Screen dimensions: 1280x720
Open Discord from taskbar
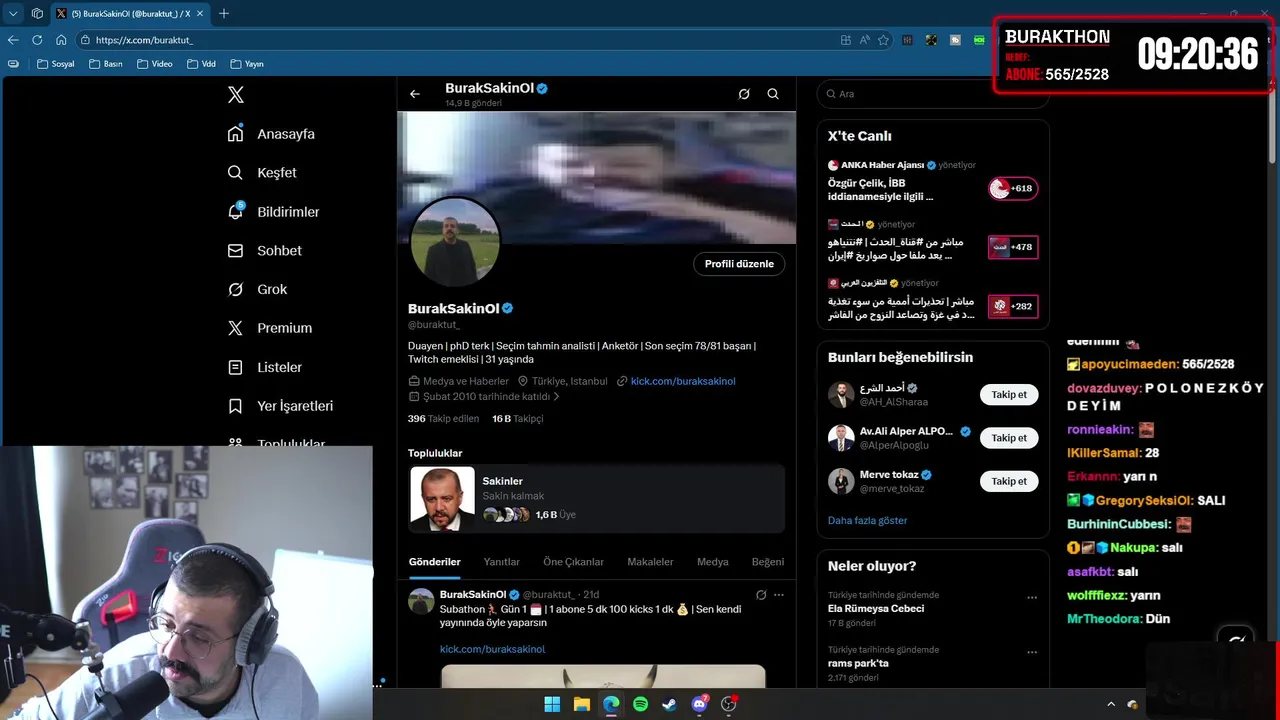coord(700,704)
